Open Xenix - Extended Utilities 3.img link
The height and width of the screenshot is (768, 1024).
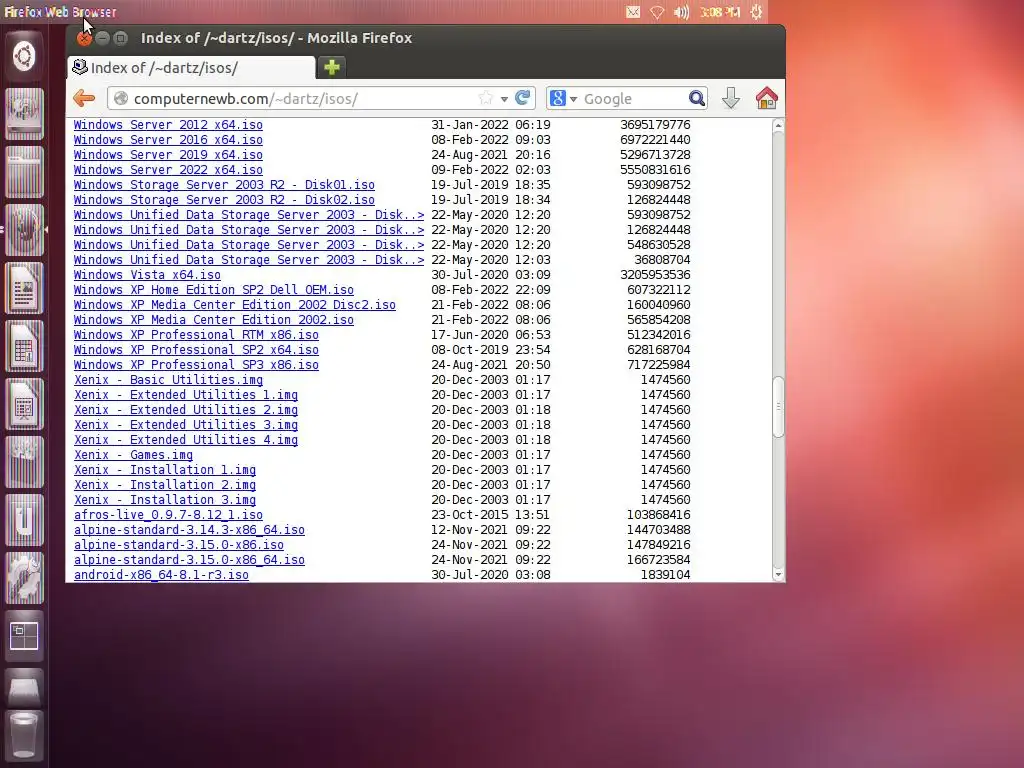click(x=185, y=425)
